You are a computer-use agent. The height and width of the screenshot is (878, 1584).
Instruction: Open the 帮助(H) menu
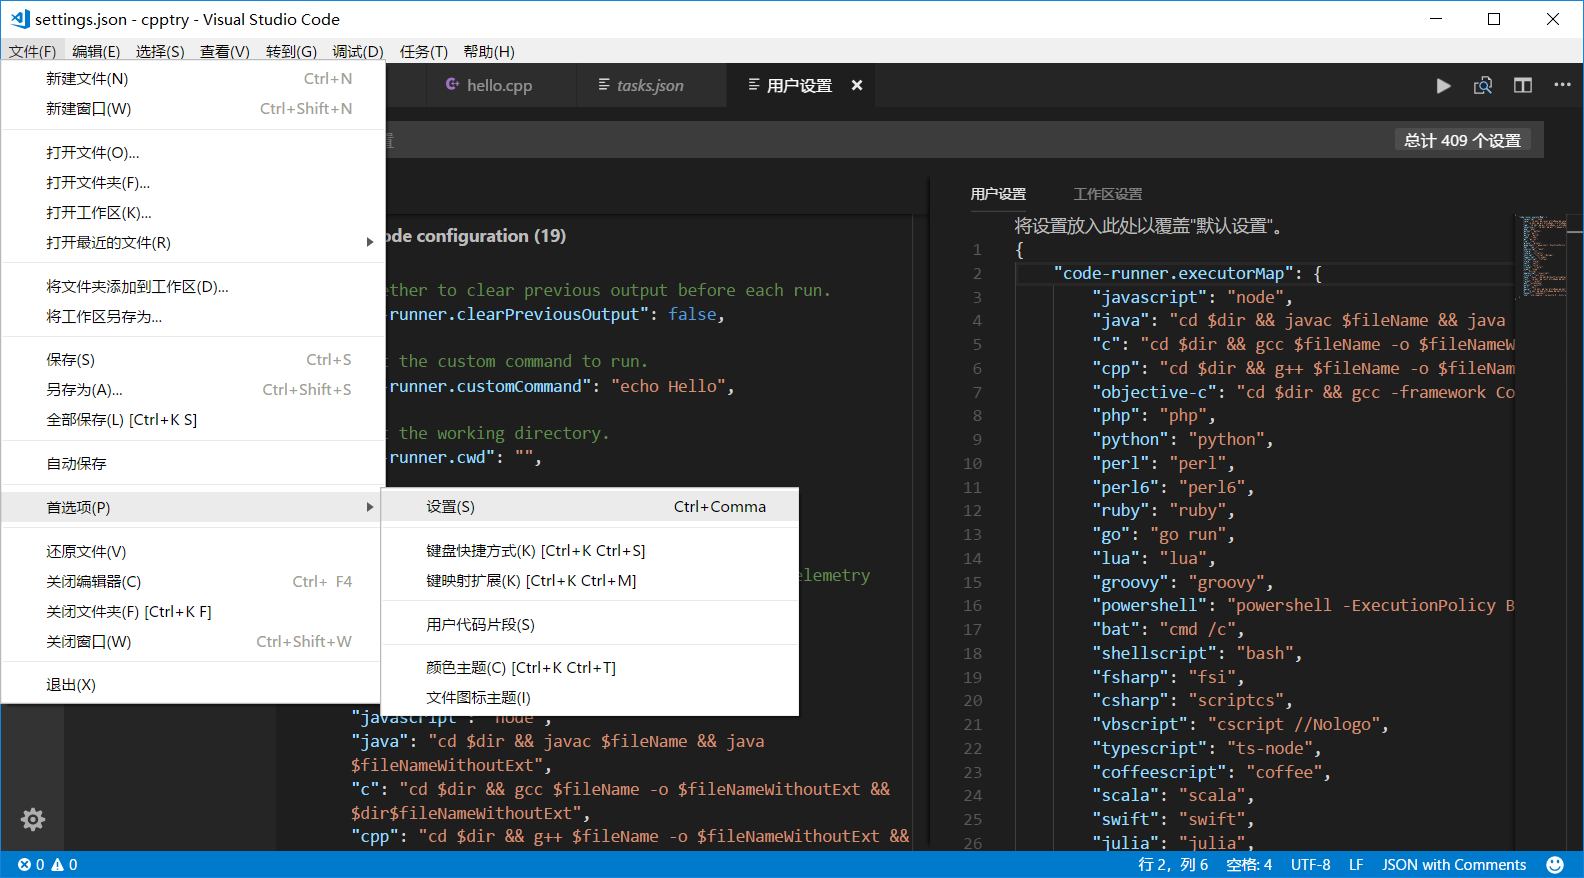[x=489, y=52]
